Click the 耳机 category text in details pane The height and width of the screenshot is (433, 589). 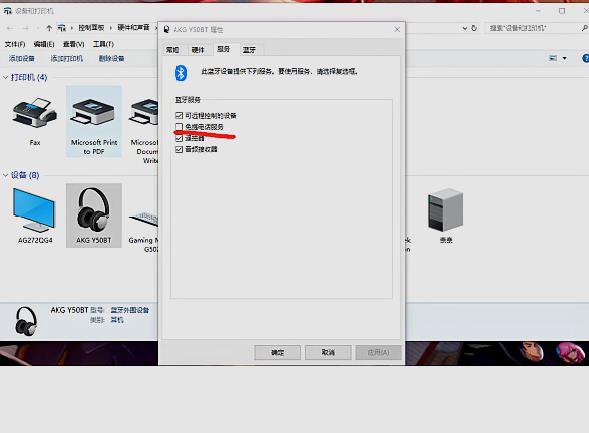tap(117, 320)
